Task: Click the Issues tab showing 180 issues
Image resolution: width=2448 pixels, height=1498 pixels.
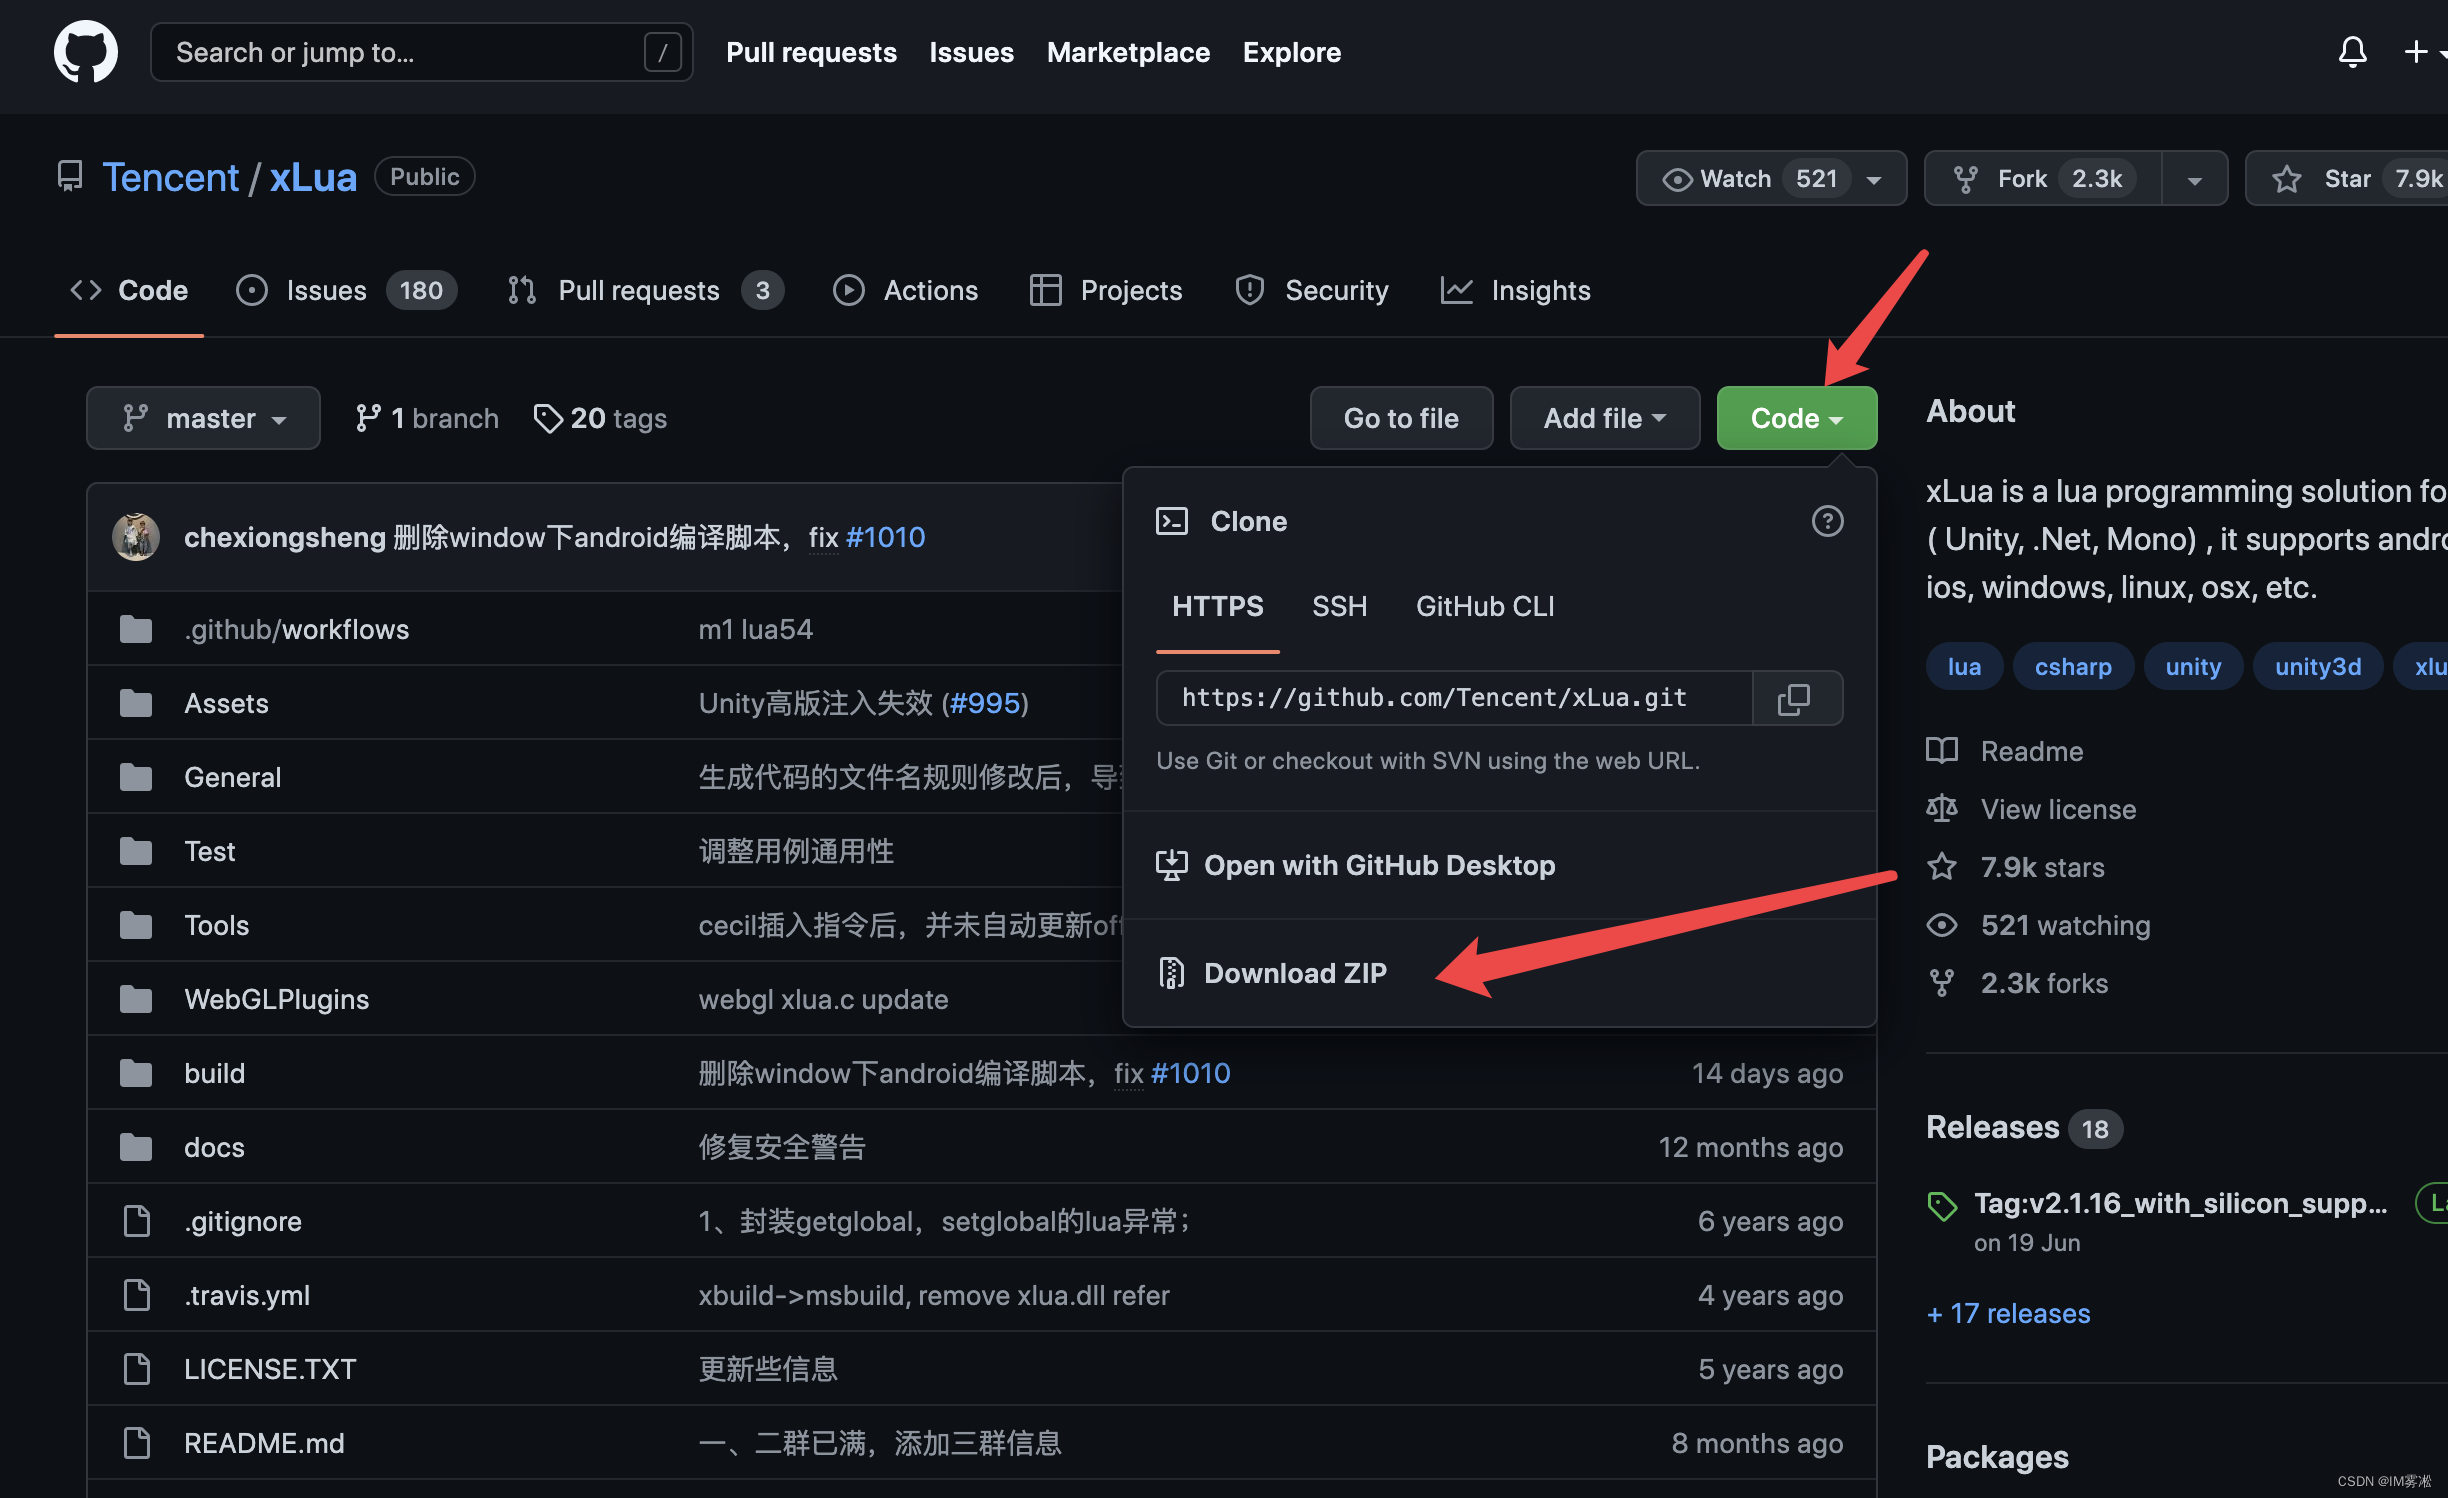Action: pos(344,288)
